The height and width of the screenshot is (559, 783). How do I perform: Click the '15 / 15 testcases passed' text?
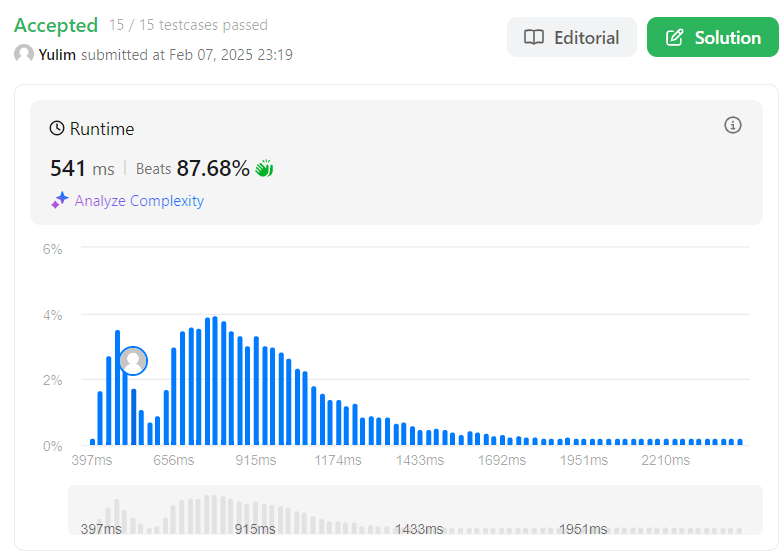coord(189,25)
